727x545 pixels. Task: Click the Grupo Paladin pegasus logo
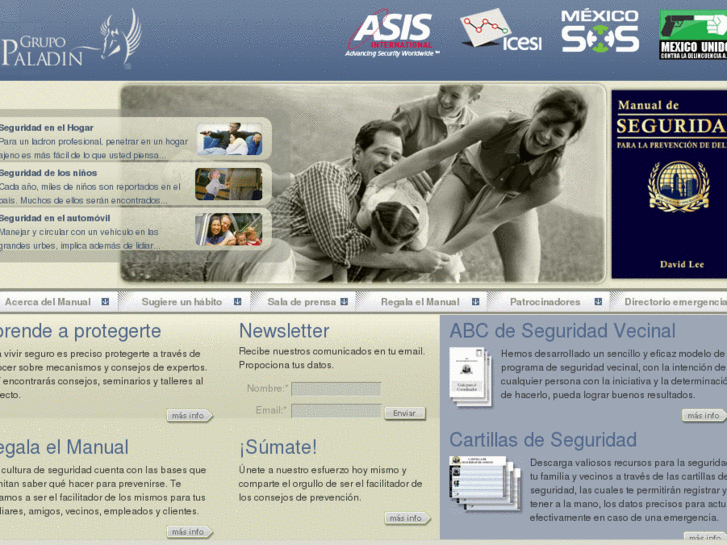pyautogui.click(x=70, y=39)
